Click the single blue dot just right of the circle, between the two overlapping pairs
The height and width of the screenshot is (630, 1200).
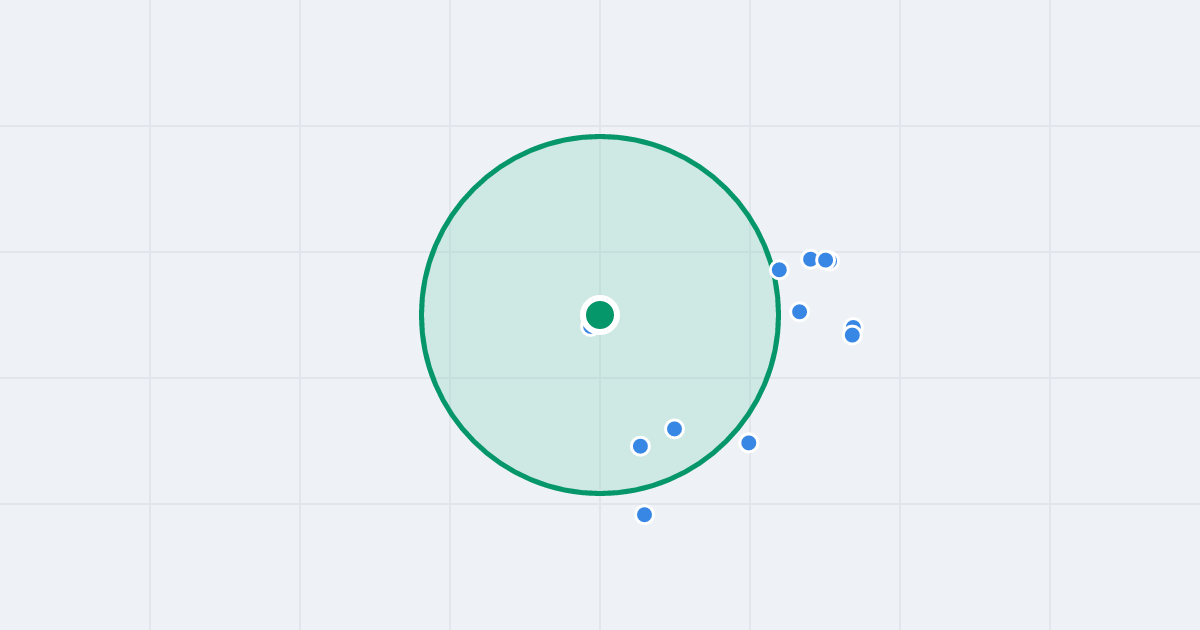coord(800,312)
